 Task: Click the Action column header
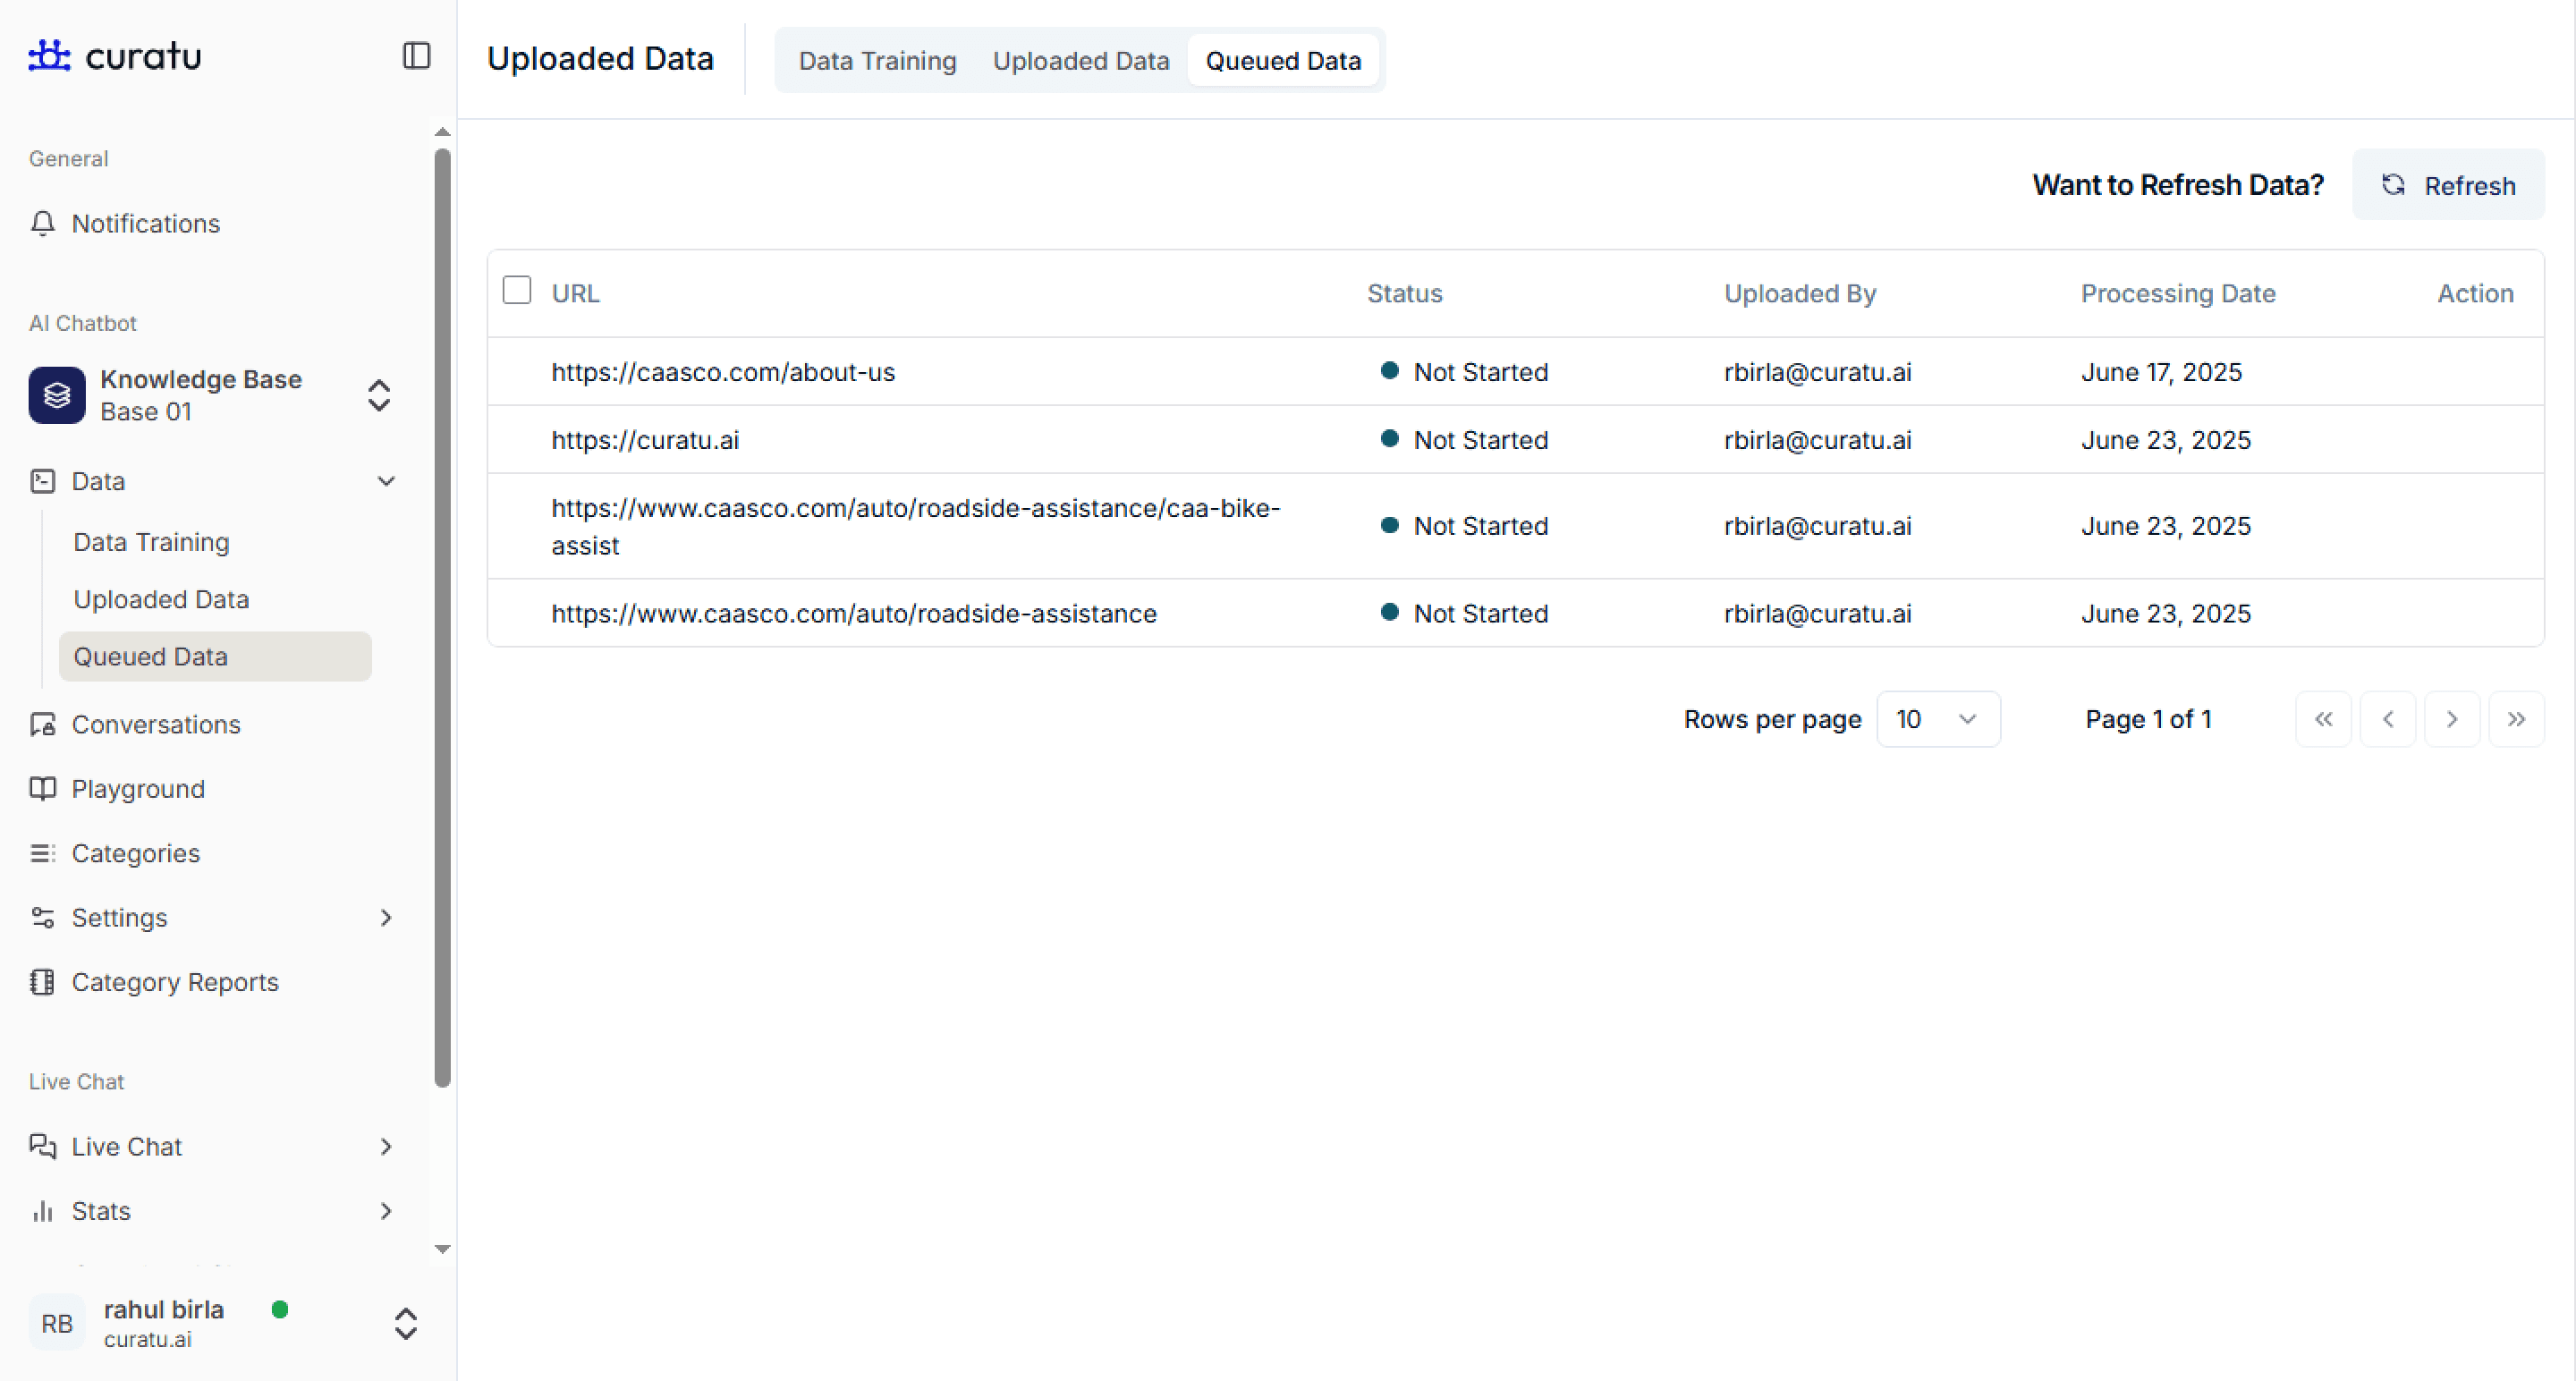coord(2475,293)
